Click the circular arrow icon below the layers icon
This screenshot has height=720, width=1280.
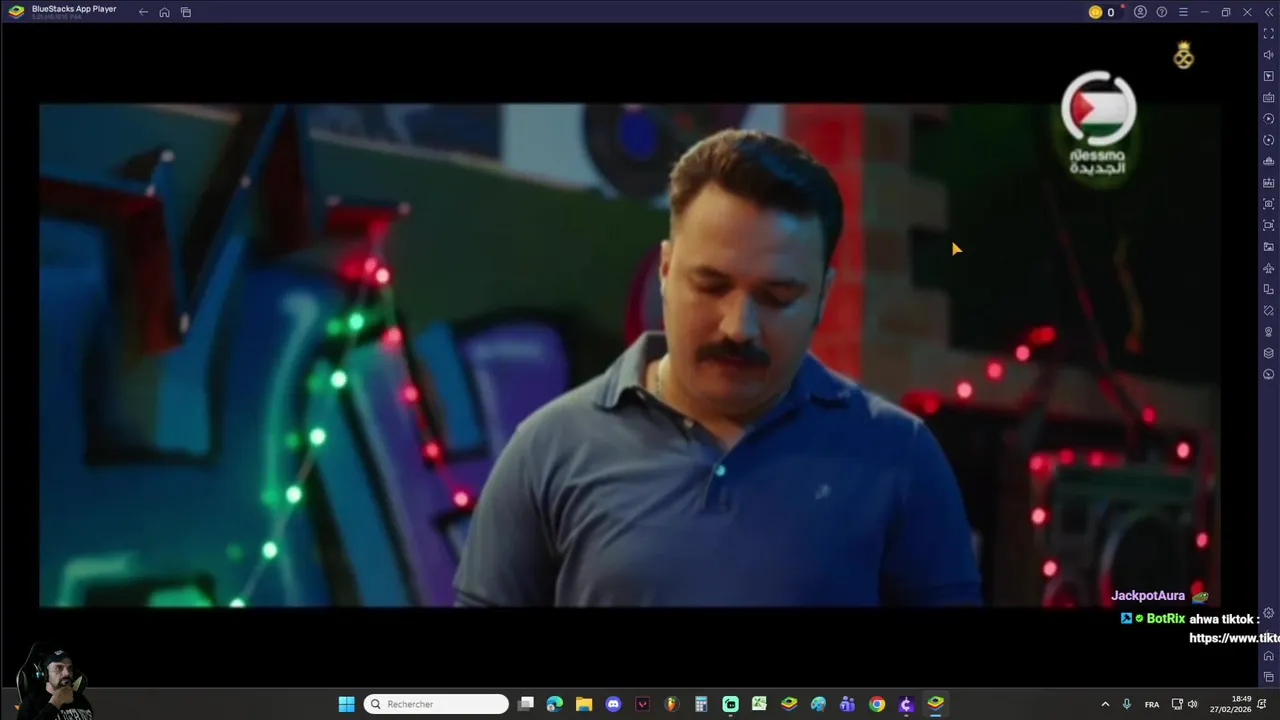1269,374
